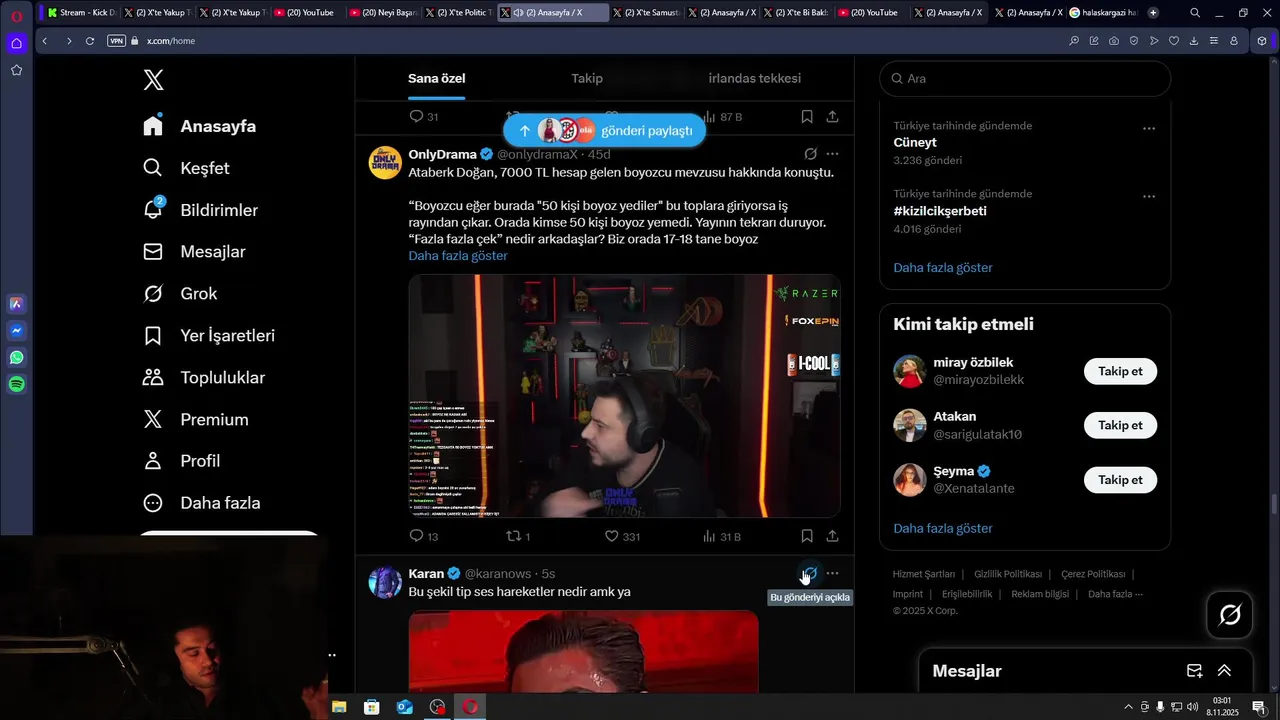
Task: Go to Profil page
Action: [181, 461]
